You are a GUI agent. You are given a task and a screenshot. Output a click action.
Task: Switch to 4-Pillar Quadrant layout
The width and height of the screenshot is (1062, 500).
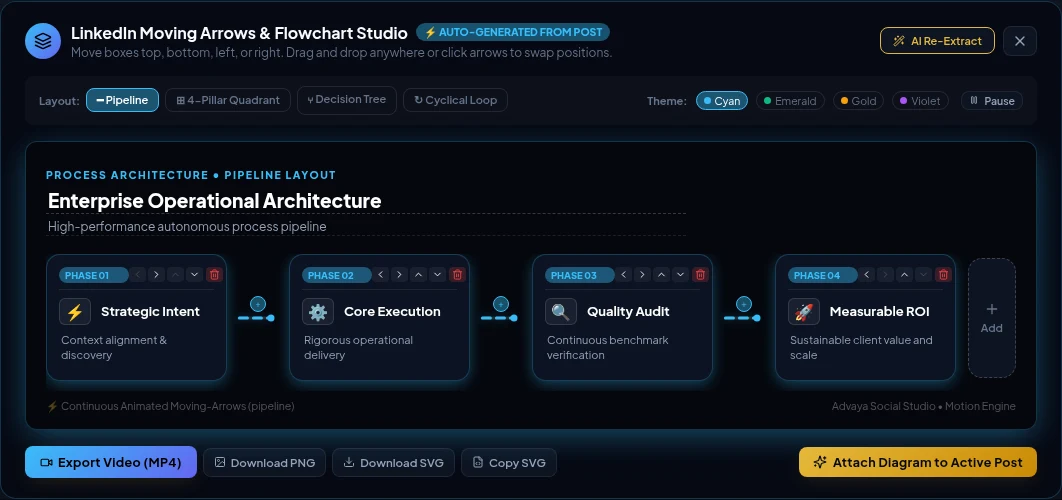click(x=228, y=100)
